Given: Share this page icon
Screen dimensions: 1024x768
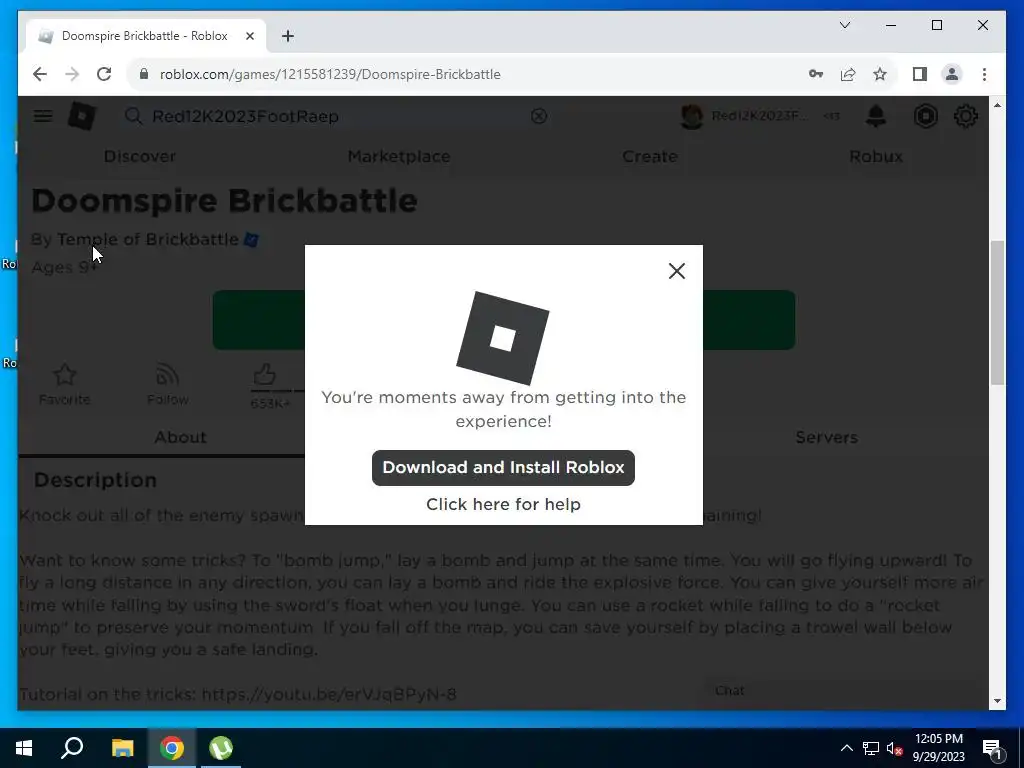Looking at the screenshot, I should click(848, 74).
